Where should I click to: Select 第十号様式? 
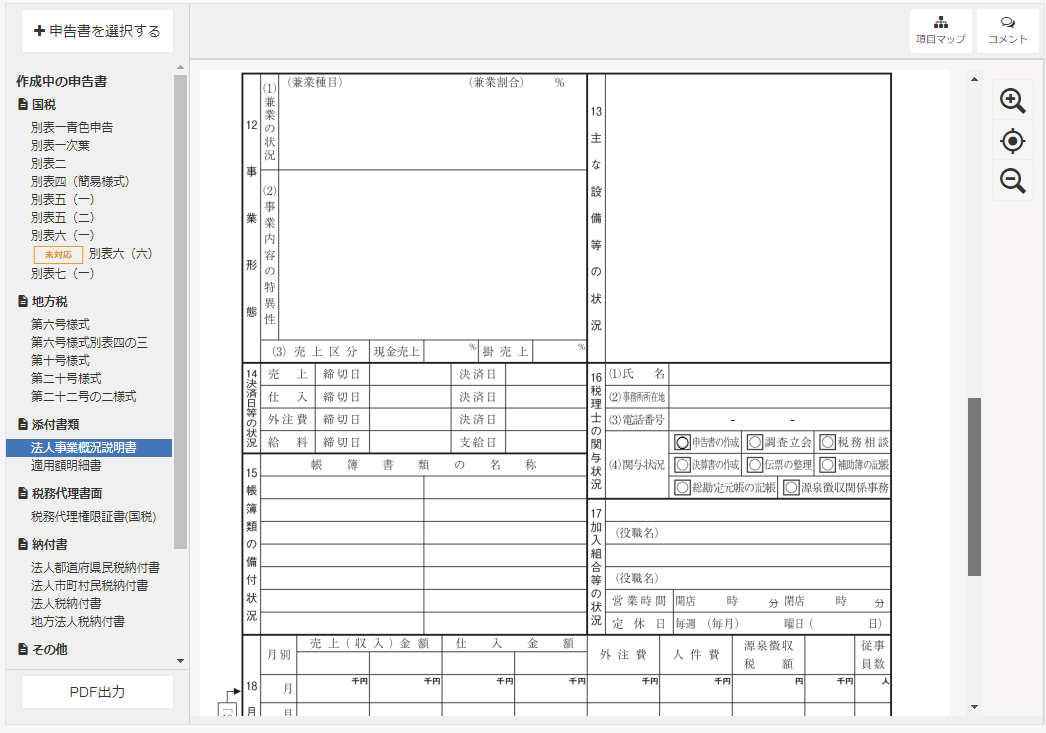pyautogui.click(x=60, y=360)
